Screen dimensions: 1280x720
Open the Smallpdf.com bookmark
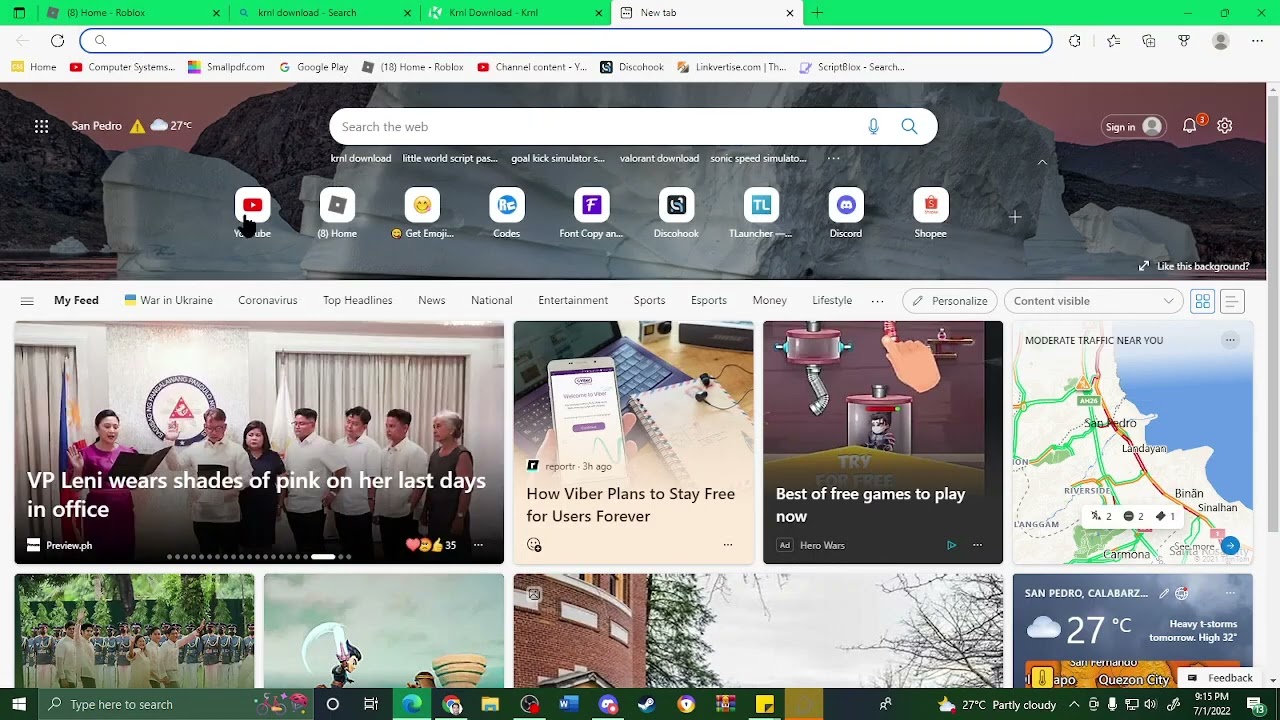pyautogui.click(x=226, y=67)
